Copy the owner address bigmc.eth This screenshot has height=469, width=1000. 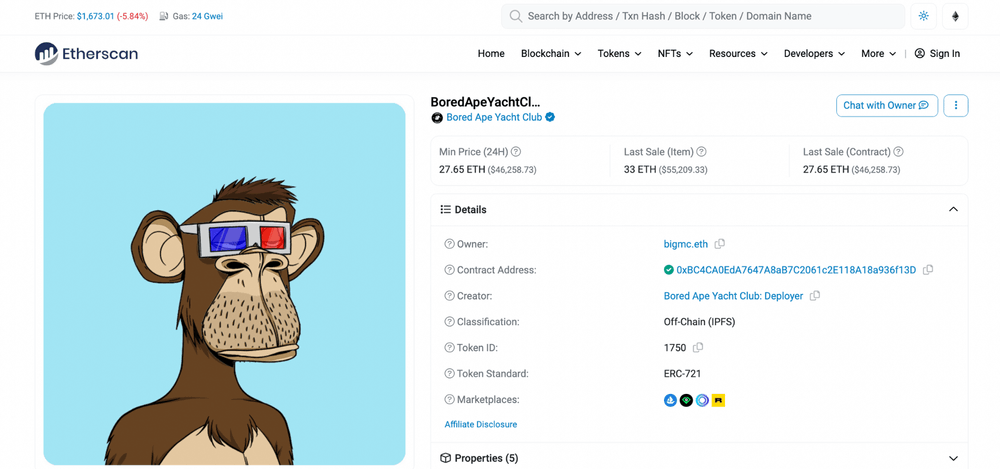click(x=720, y=244)
